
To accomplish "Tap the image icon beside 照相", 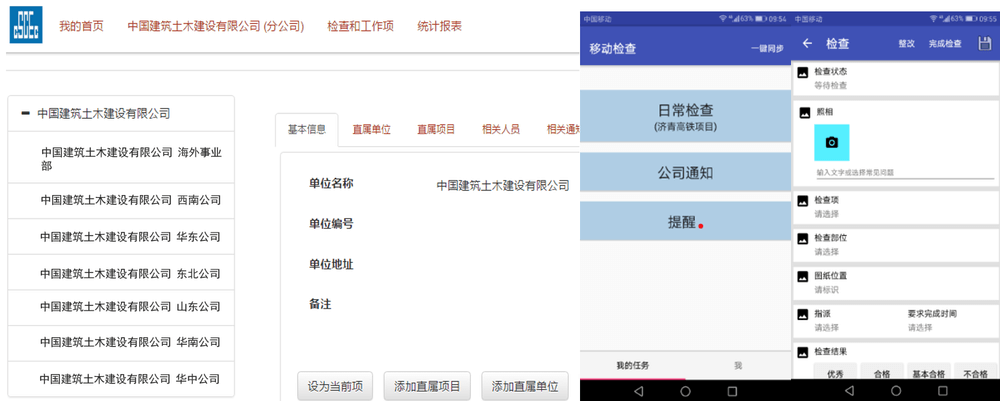I will [x=805, y=112].
